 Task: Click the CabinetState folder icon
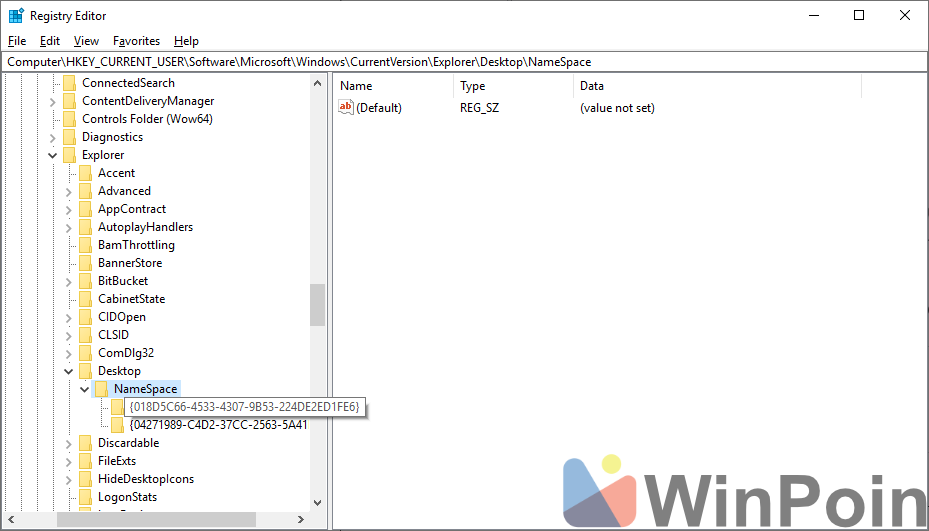85,299
